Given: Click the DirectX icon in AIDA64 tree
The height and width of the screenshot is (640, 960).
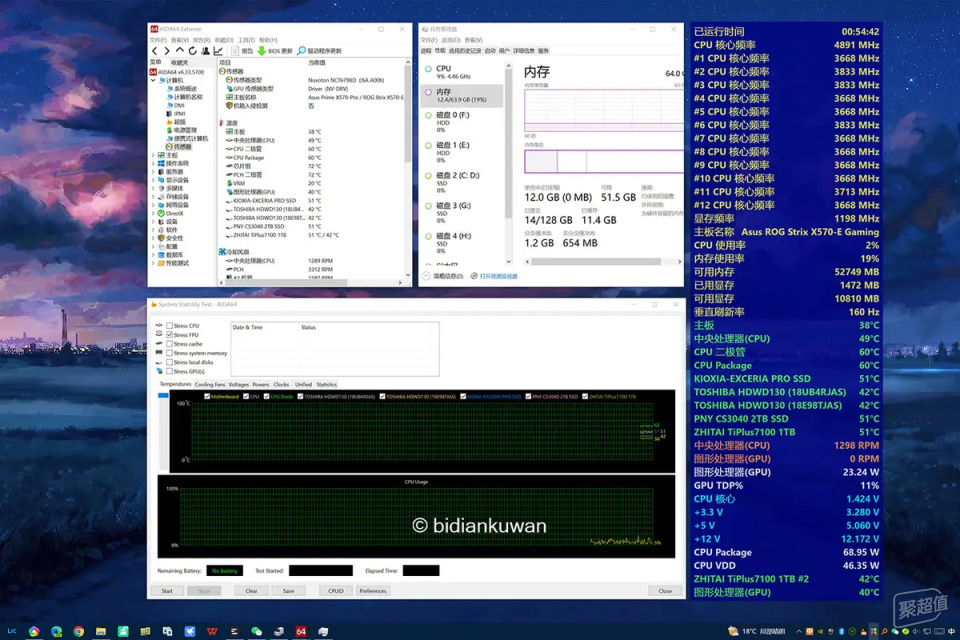Looking at the screenshot, I should click(x=162, y=213).
